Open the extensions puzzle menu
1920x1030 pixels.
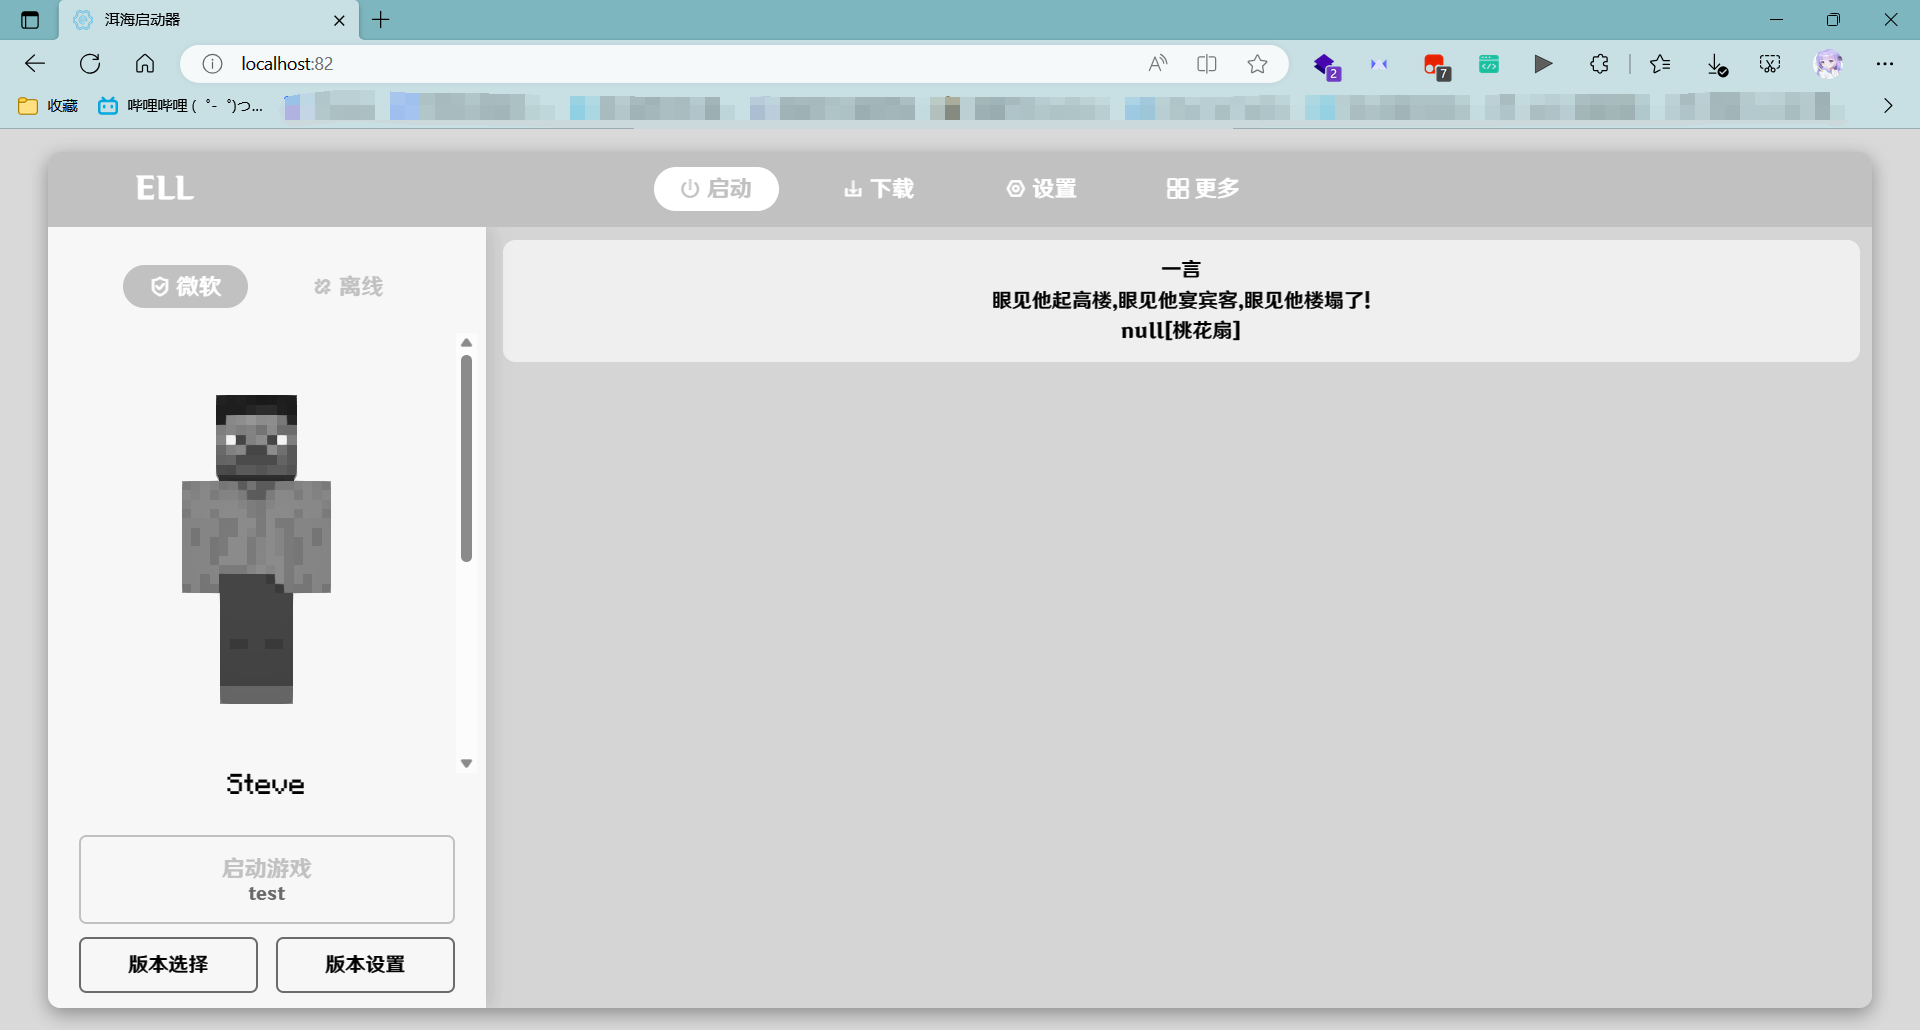[x=1598, y=64]
